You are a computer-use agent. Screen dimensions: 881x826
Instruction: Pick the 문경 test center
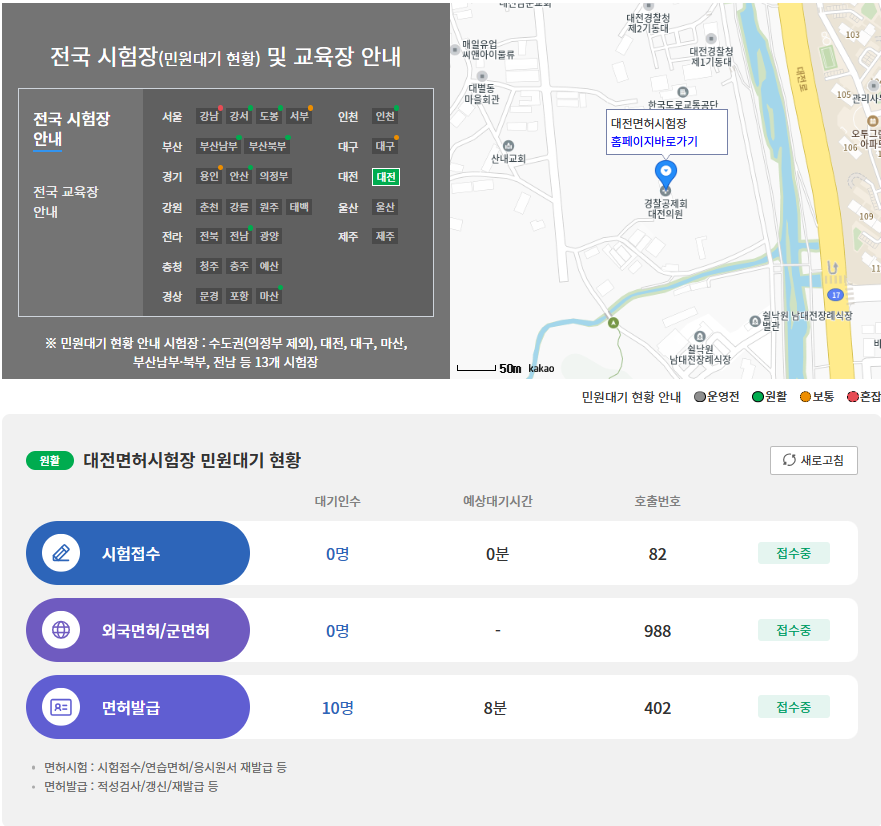(209, 296)
